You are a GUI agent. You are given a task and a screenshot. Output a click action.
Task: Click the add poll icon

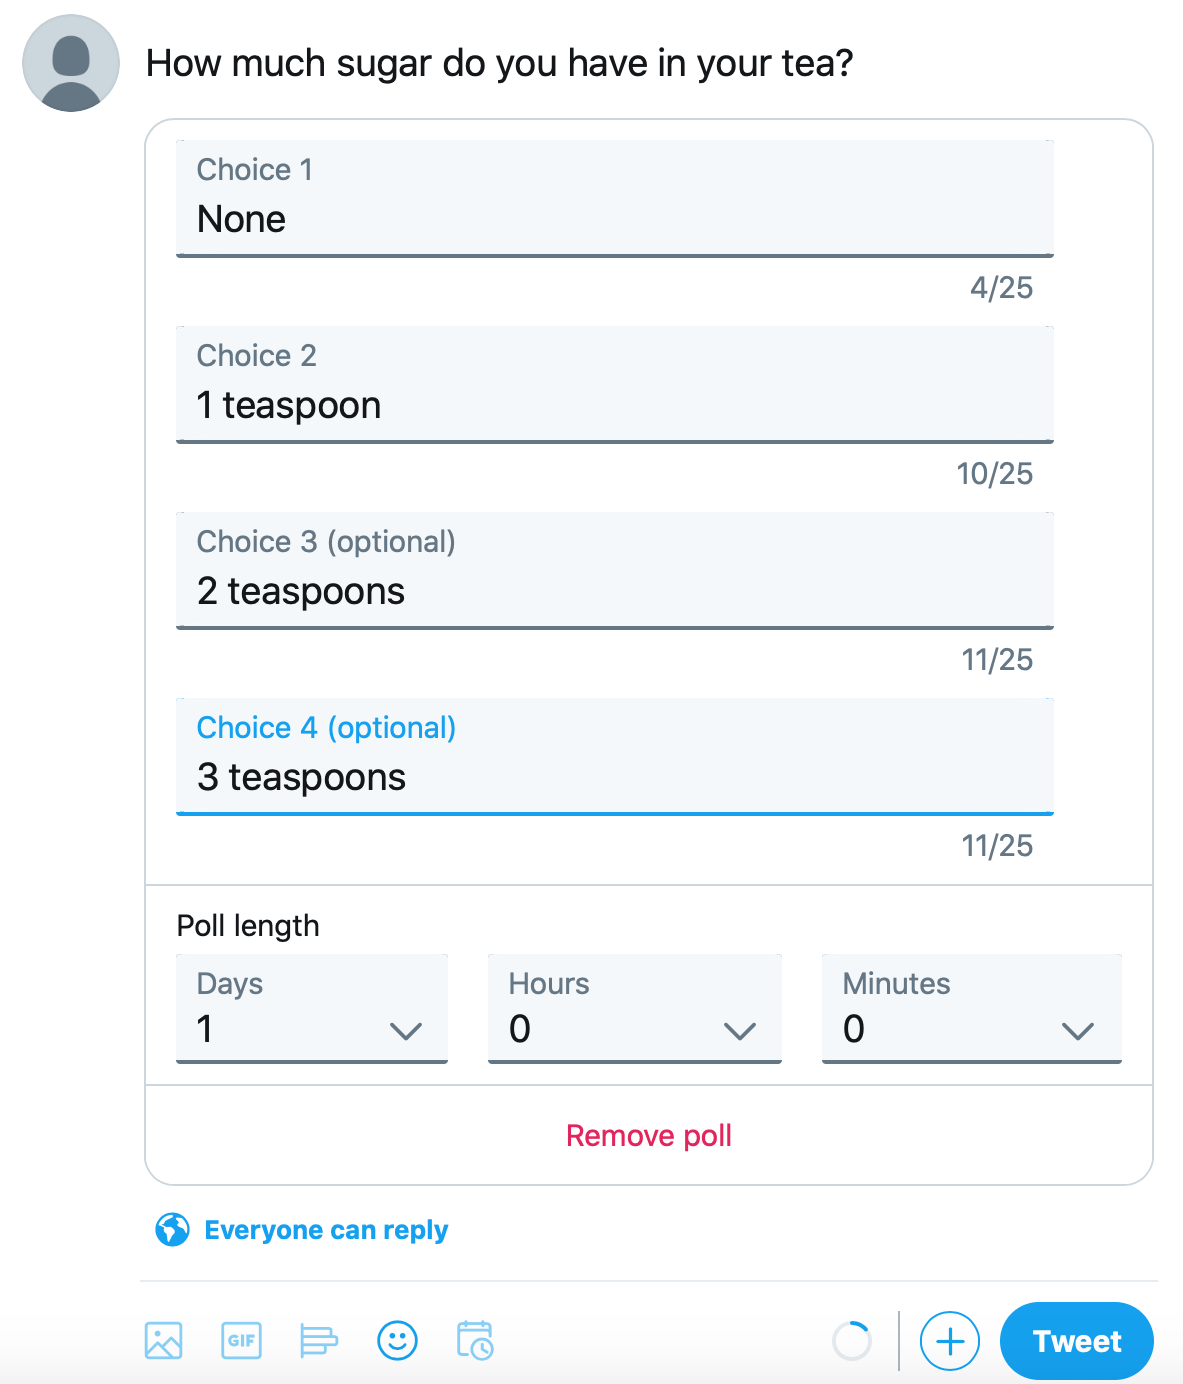318,1341
